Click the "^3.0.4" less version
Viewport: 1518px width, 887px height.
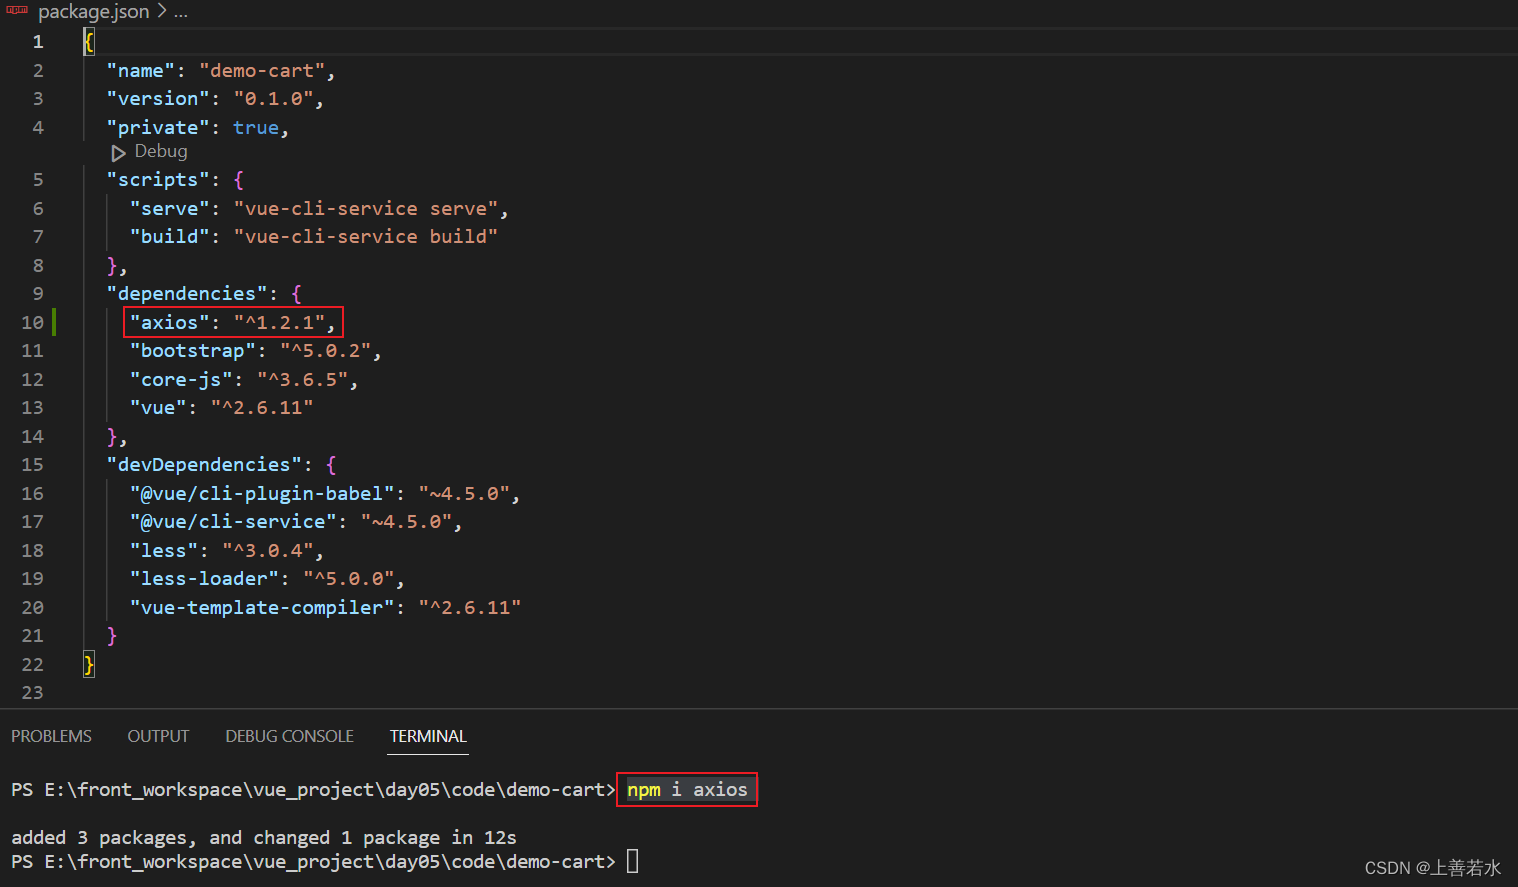pyautogui.click(x=267, y=551)
